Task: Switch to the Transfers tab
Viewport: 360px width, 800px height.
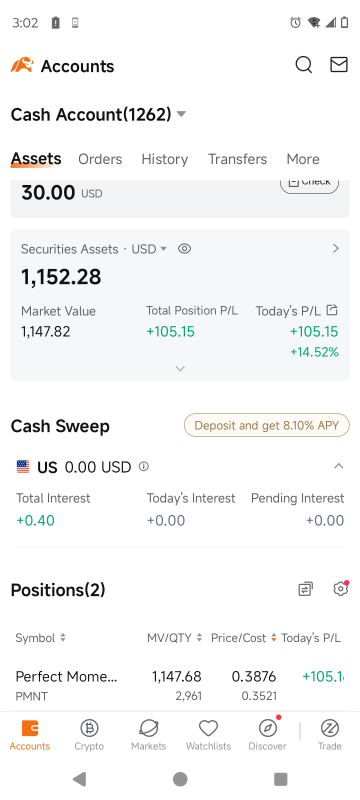Action: tap(237, 159)
